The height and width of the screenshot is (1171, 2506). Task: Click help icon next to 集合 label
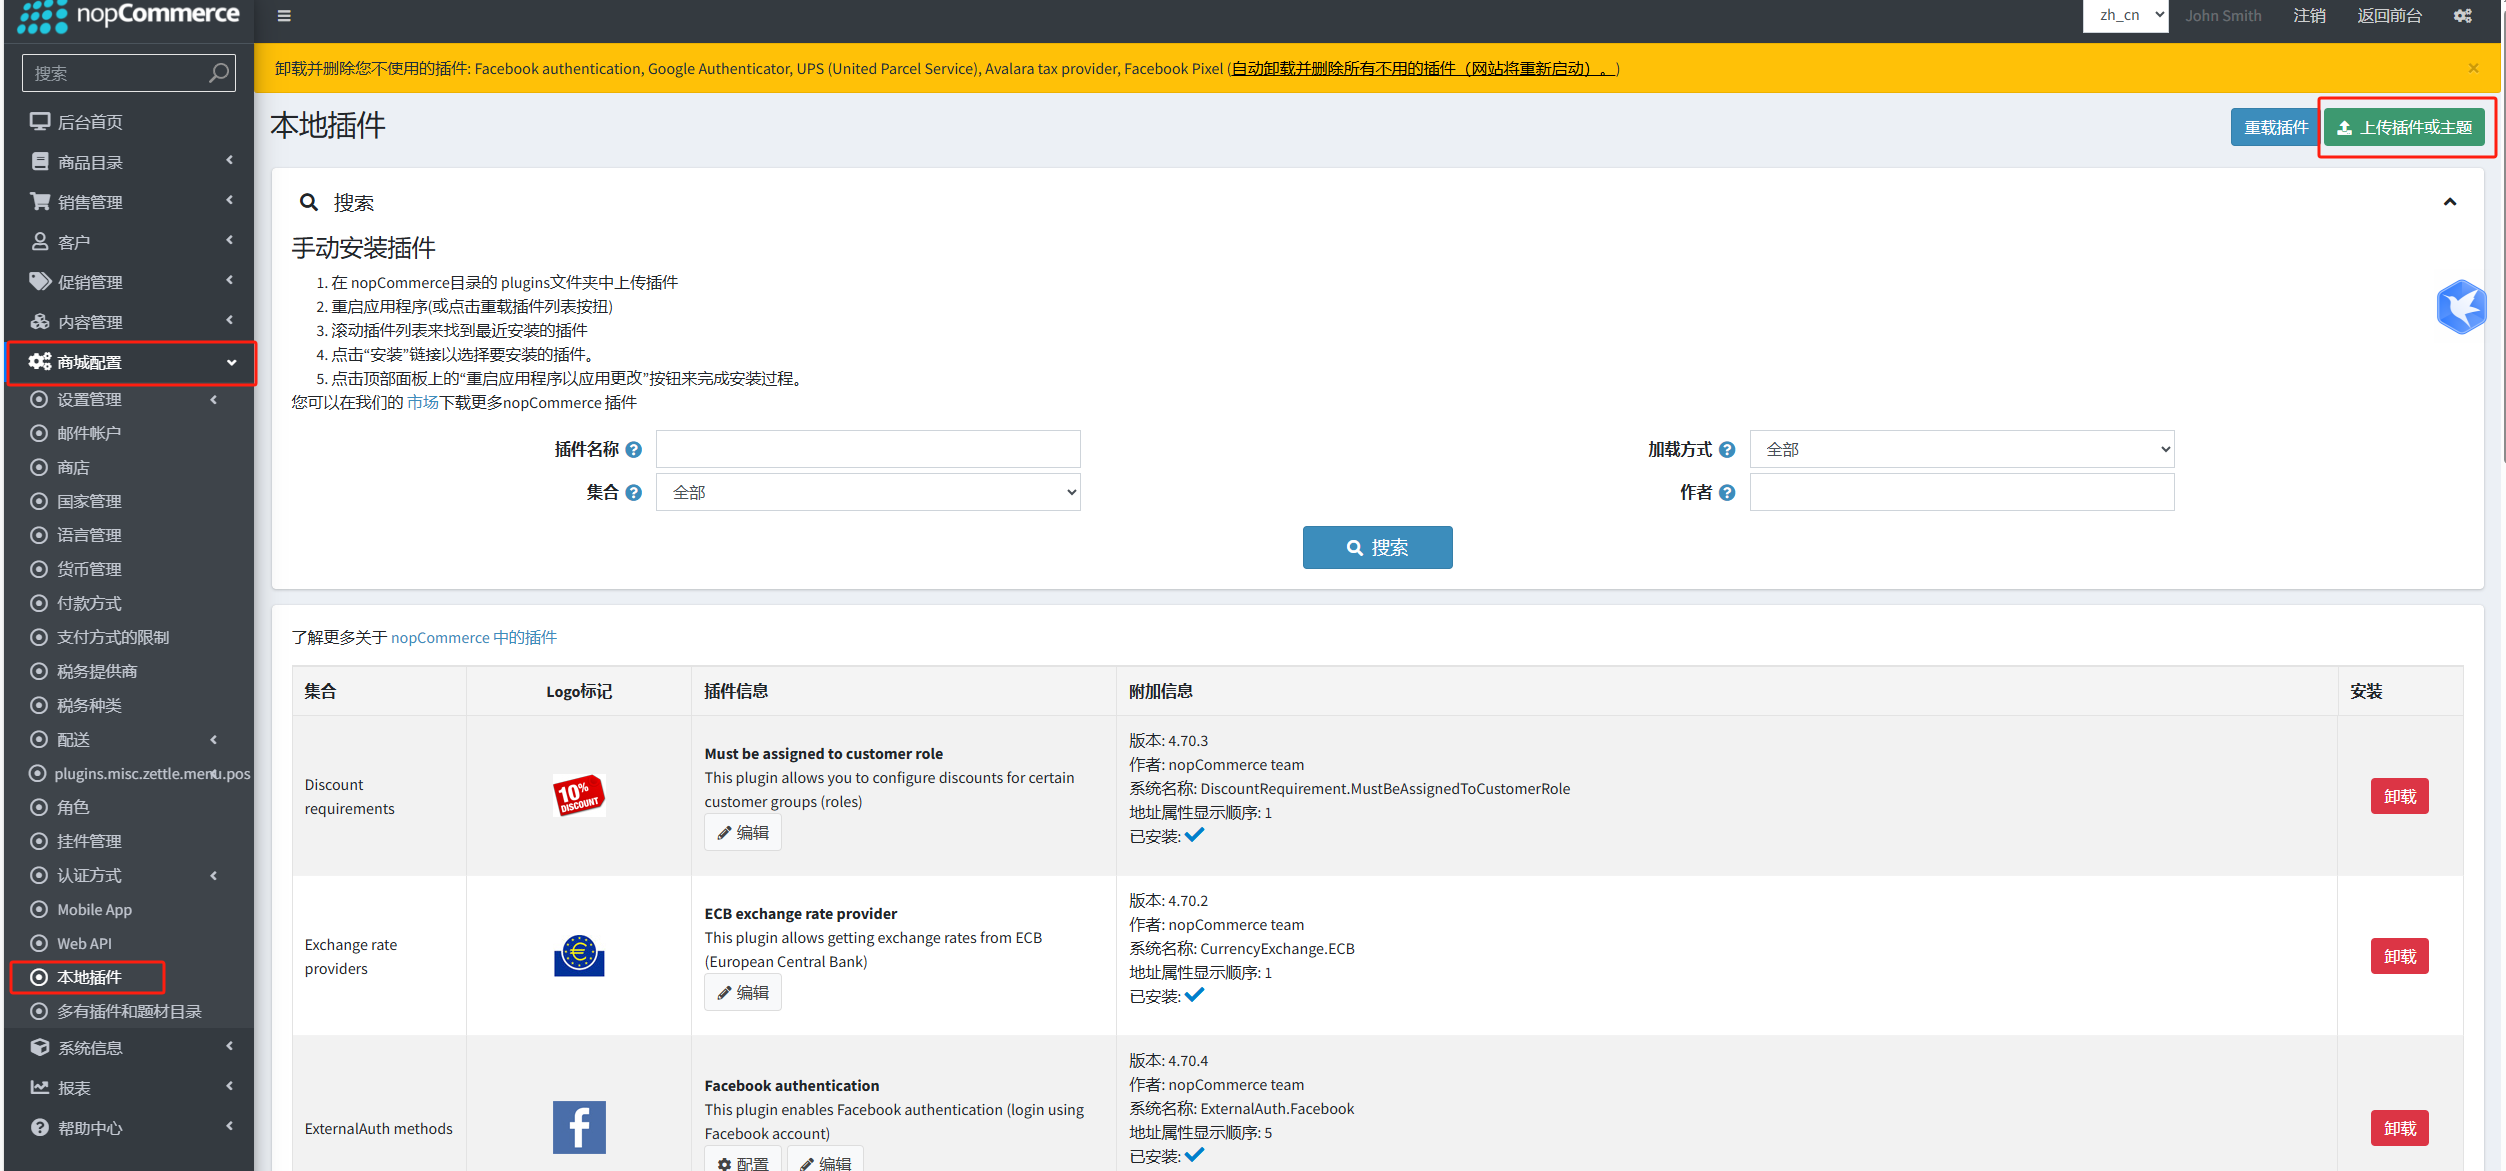(x=634, y=493)
